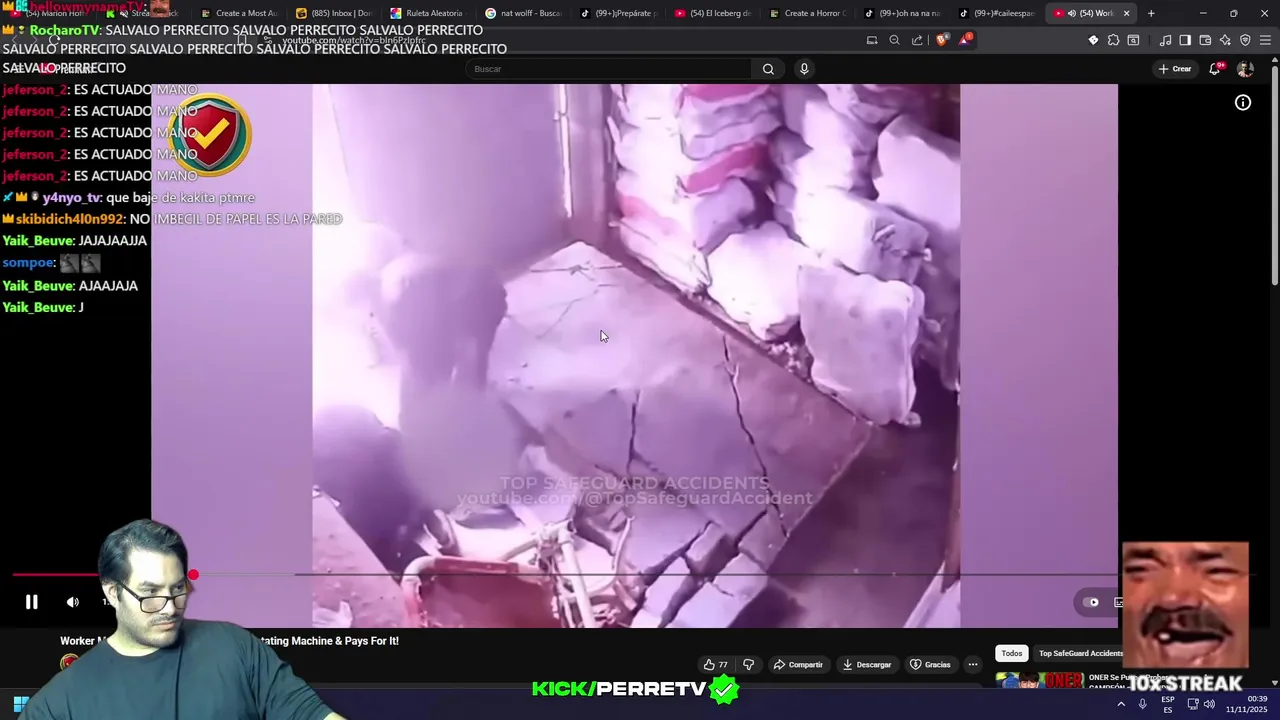Select the Top SafeGuard Accidents chip
This screenshot has height=720, width=1280.
pyautogui.click(x=1080, y=653)
